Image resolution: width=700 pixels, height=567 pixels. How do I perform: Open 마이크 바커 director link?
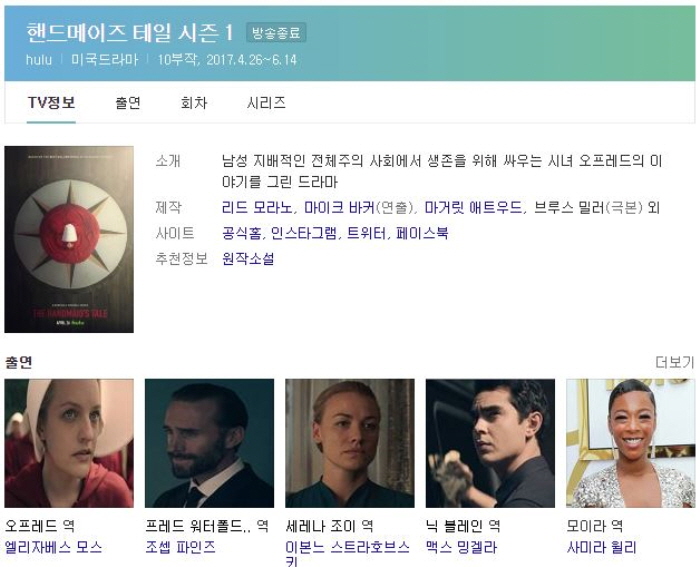pyautogui.click(x=339, y=208)
